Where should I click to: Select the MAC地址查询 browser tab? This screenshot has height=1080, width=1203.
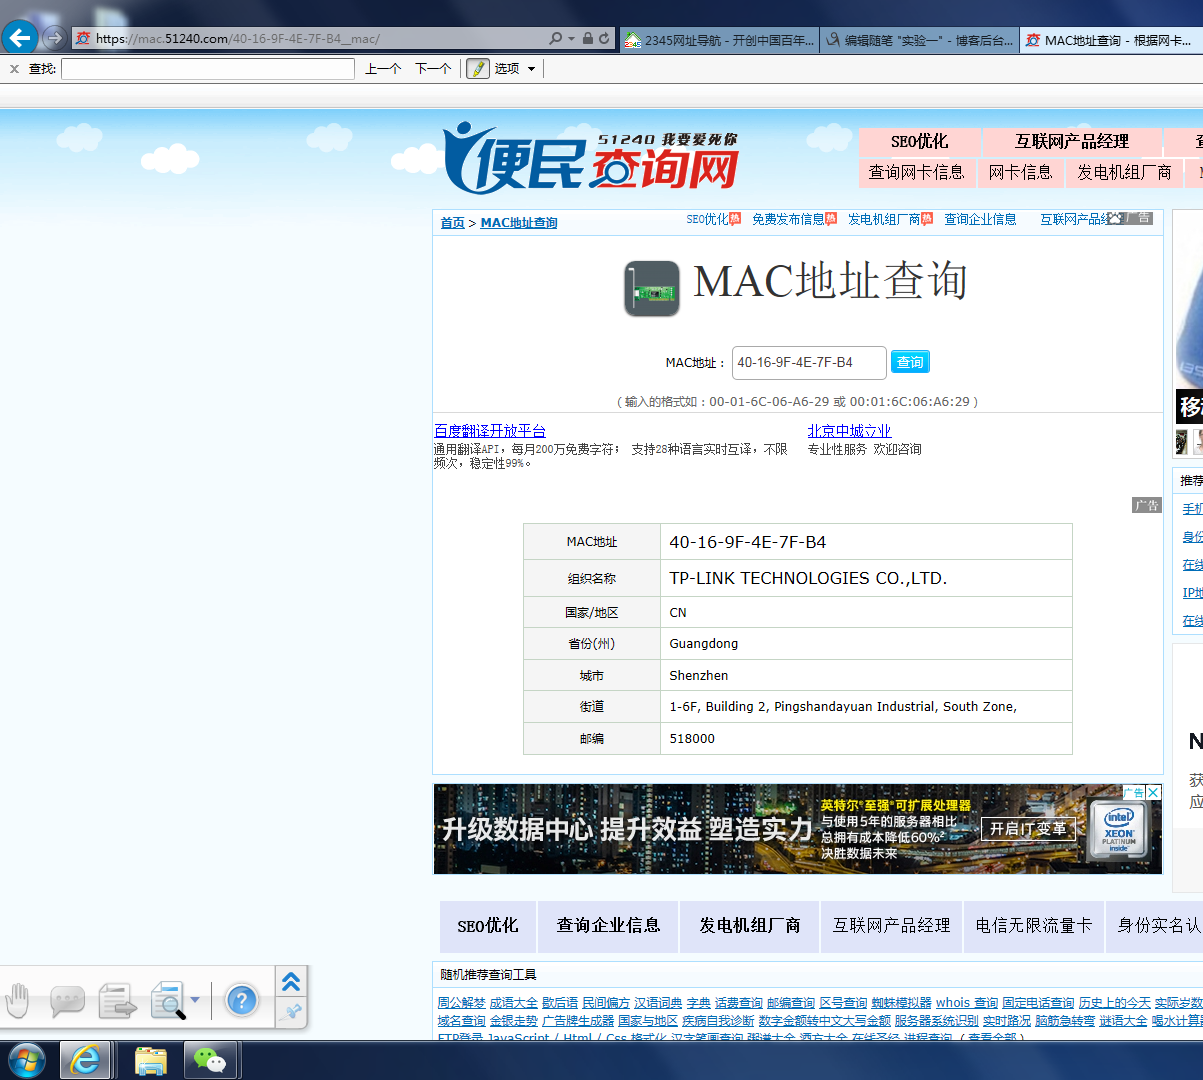pyautogui.click(x=1111, y=40)
